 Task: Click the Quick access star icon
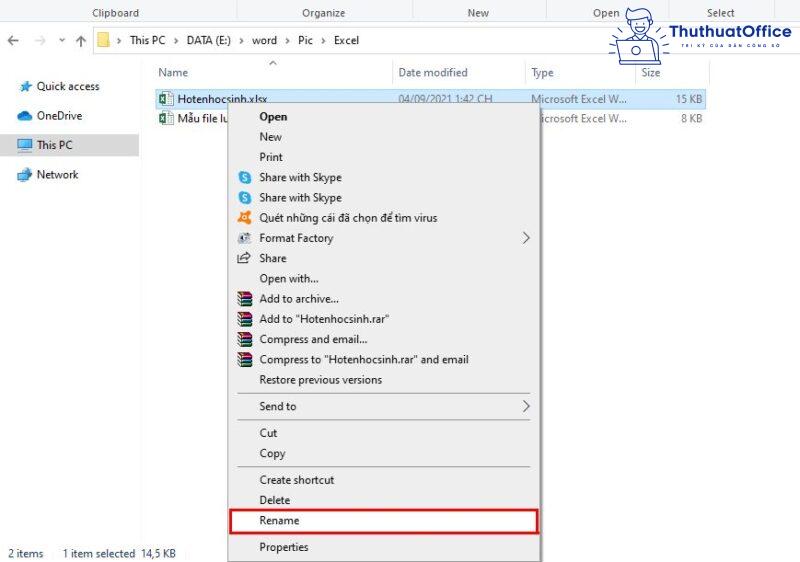25,86
